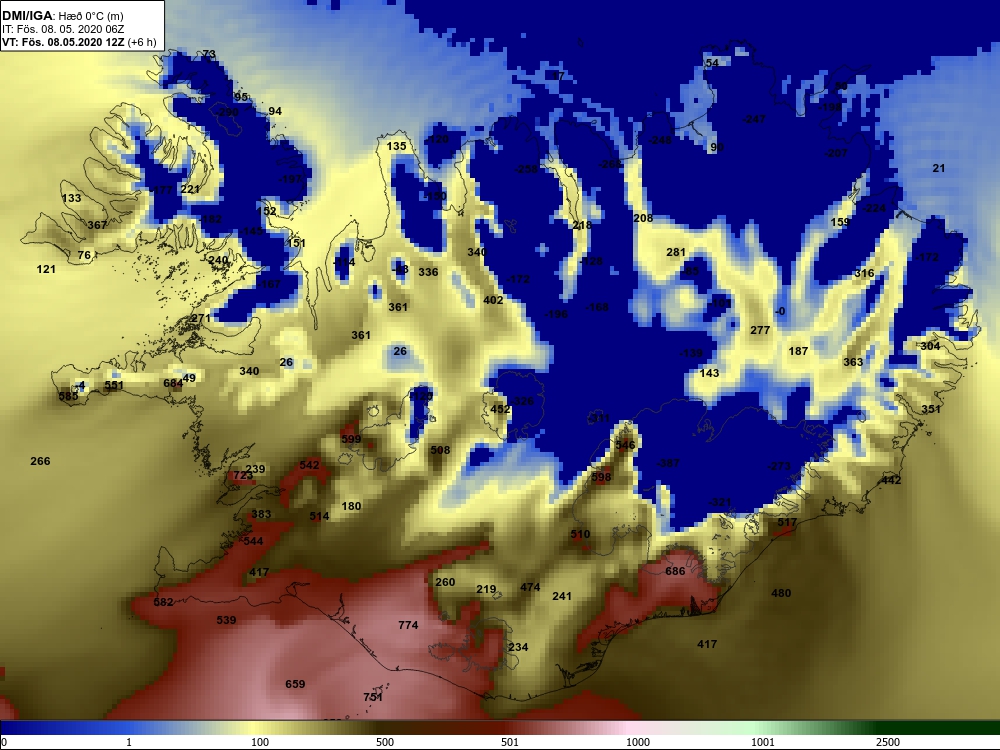Click the 180 map value
Image resolution: width=1000 pixels, height=750 pixels.
(351, 506)
